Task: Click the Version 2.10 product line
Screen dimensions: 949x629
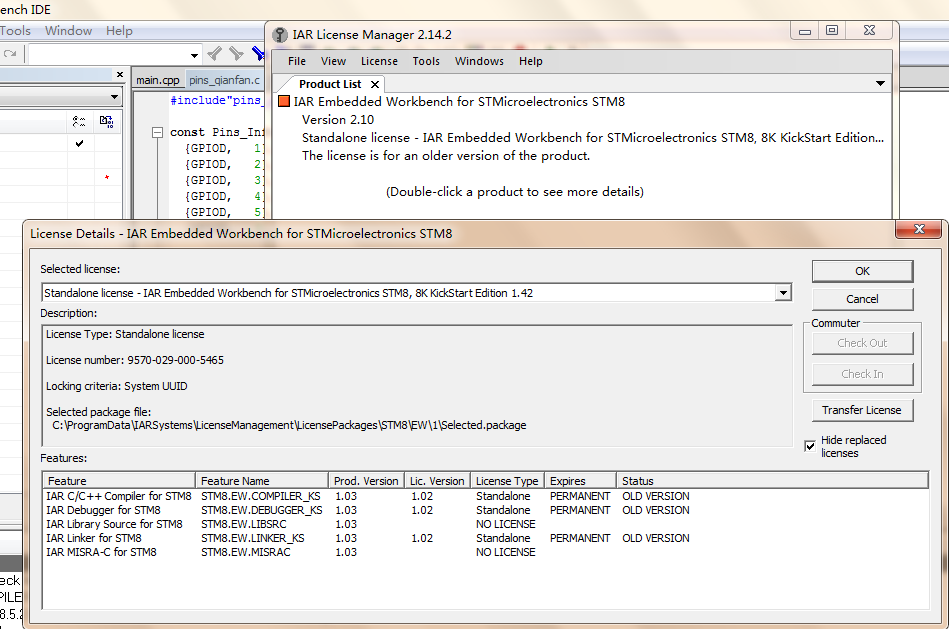Action: coord(338,120)
